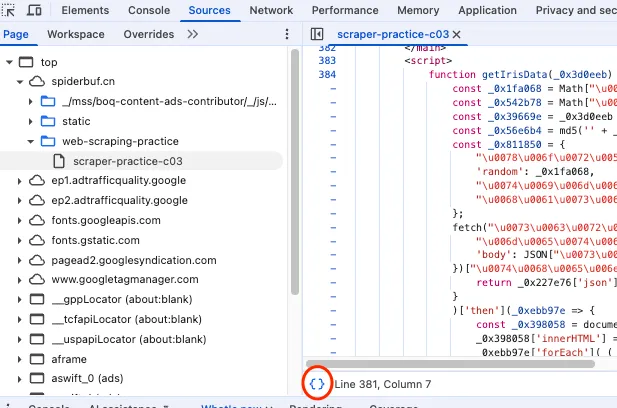The image size is (617, 408).
Task: Expand the __tcfapiLocator frame
Action: pos(19,319)
